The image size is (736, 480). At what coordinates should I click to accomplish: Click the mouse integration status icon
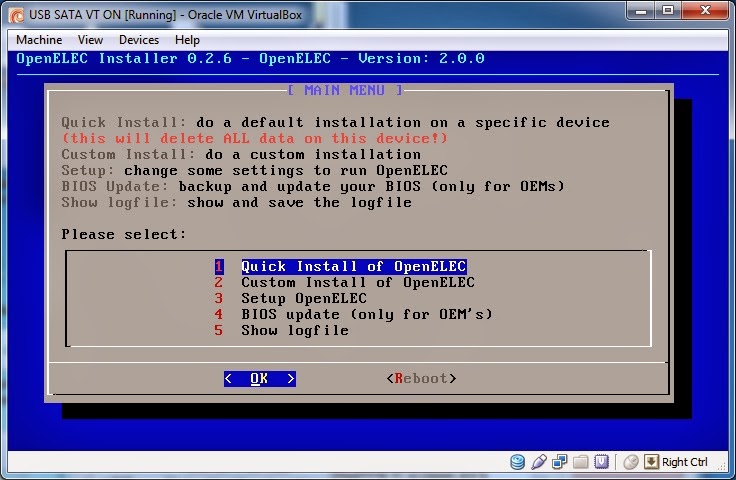631,462
